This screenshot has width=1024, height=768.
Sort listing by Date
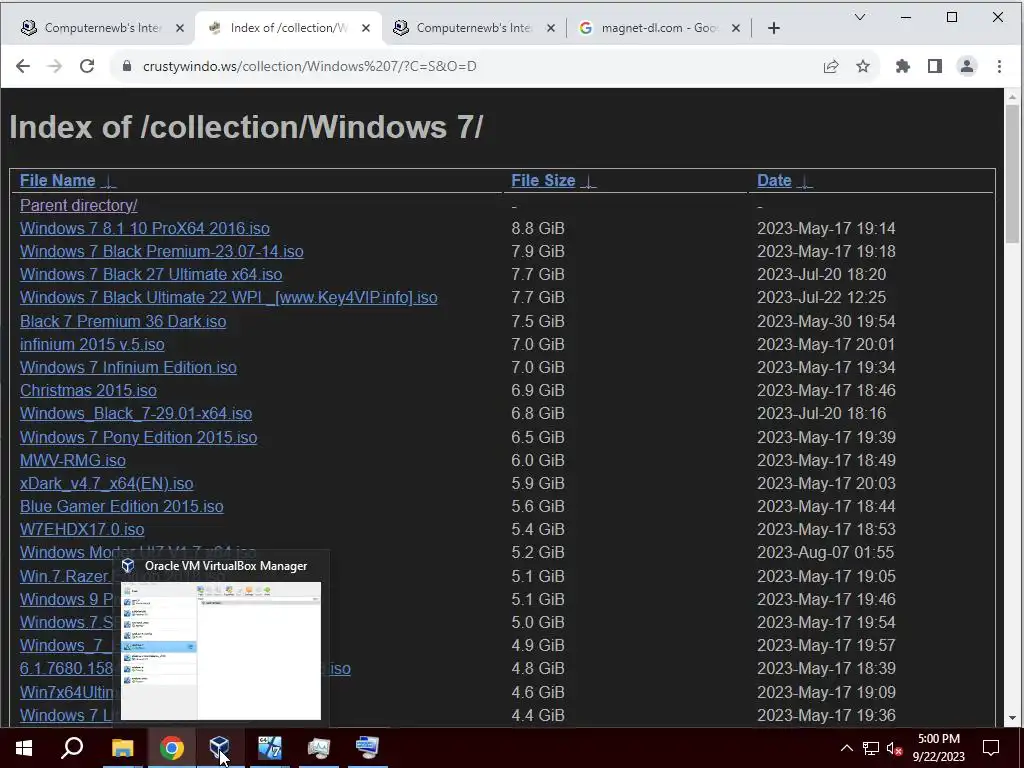coord(774,180)
